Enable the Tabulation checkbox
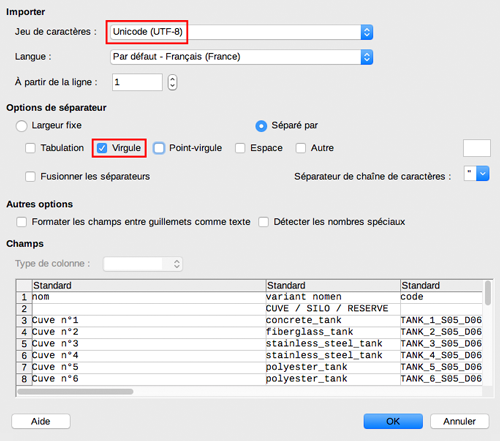The height and width of the screenshot is (441, 500). point(30,148)
